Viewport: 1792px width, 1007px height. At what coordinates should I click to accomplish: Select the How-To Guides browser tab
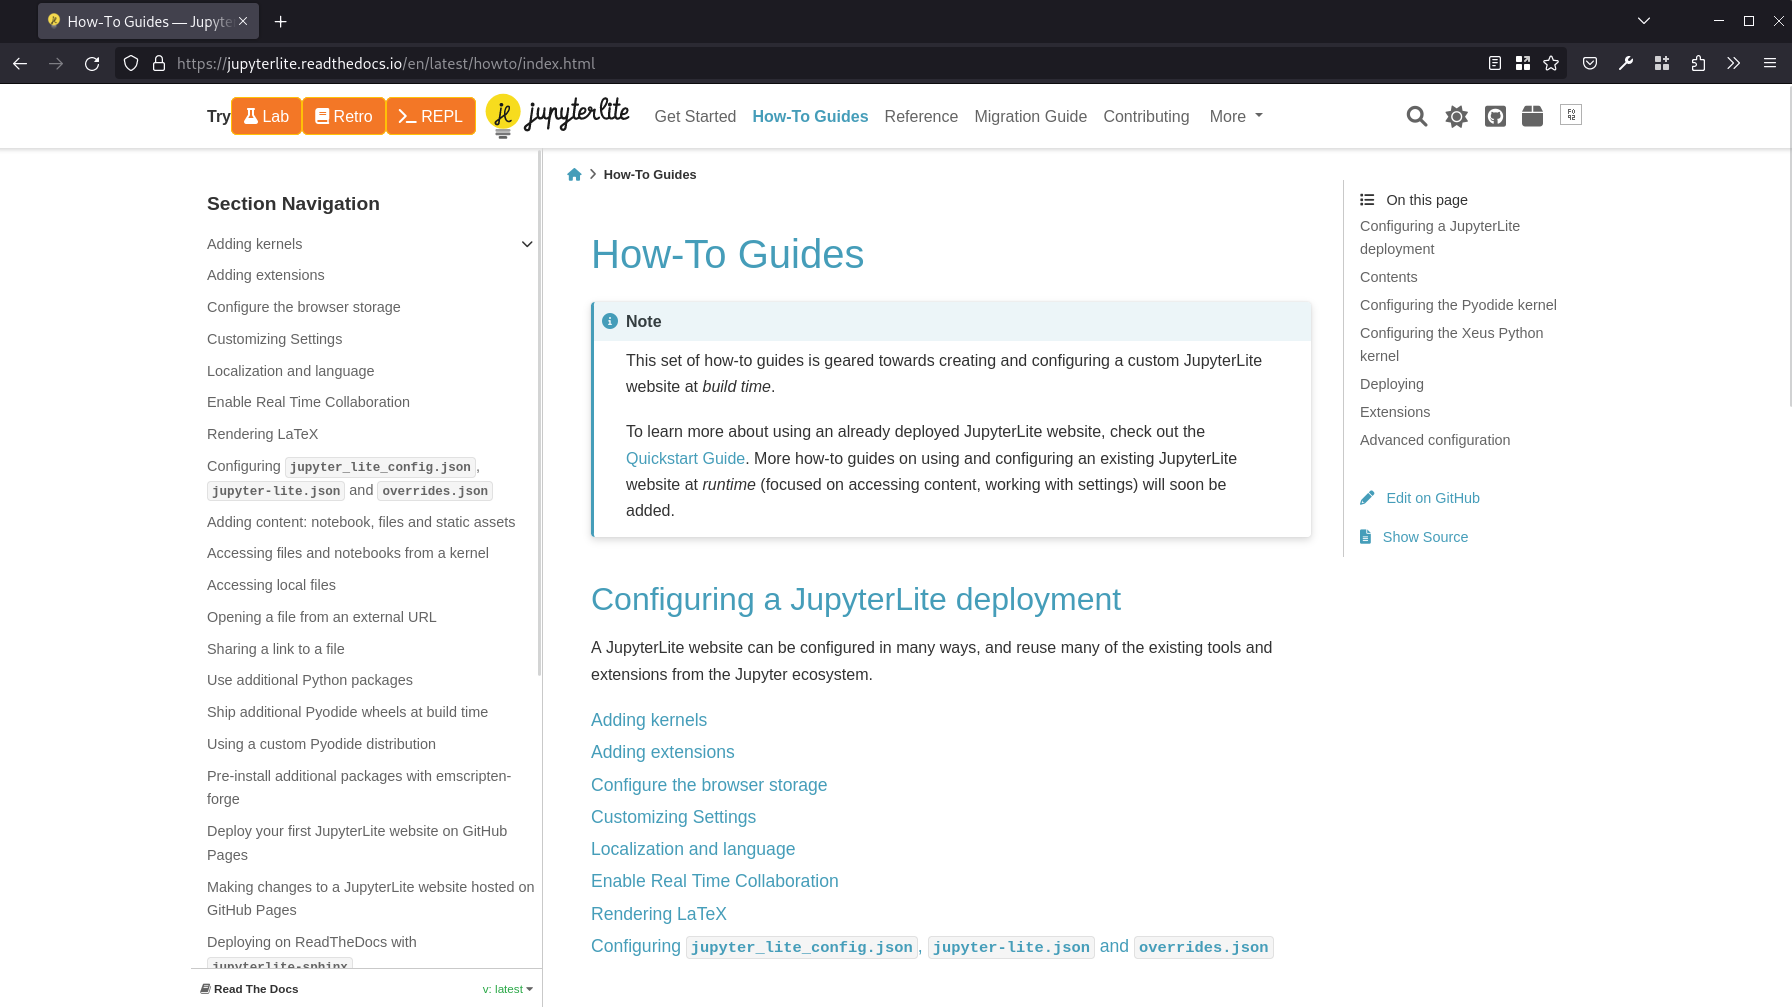(148, 21)
